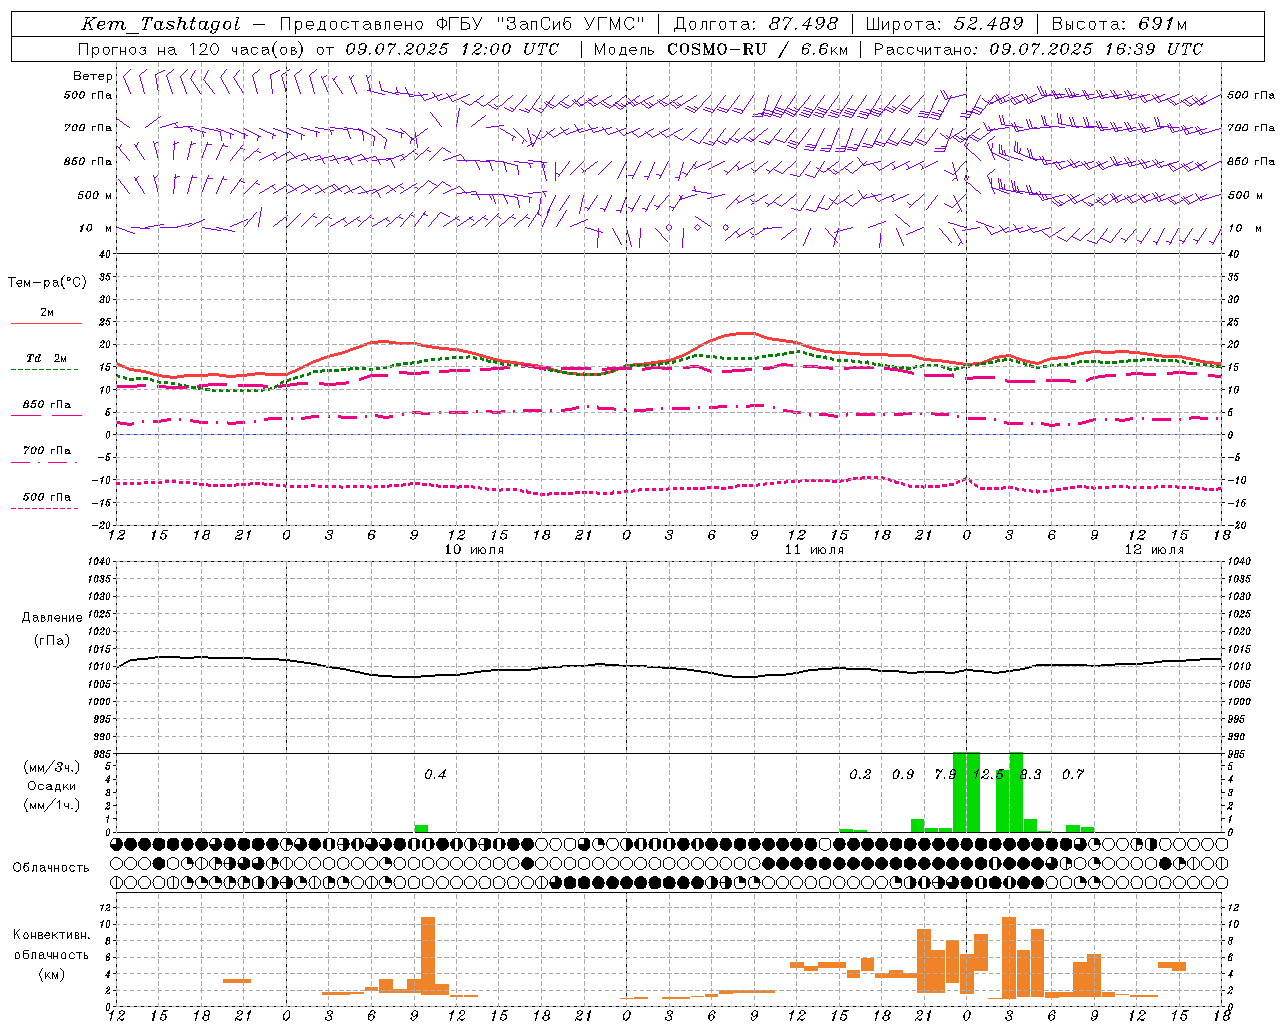This screenshot has height=1024, width=1280.
Task: Click the 12 июля date label
Action: [1154, 550]
